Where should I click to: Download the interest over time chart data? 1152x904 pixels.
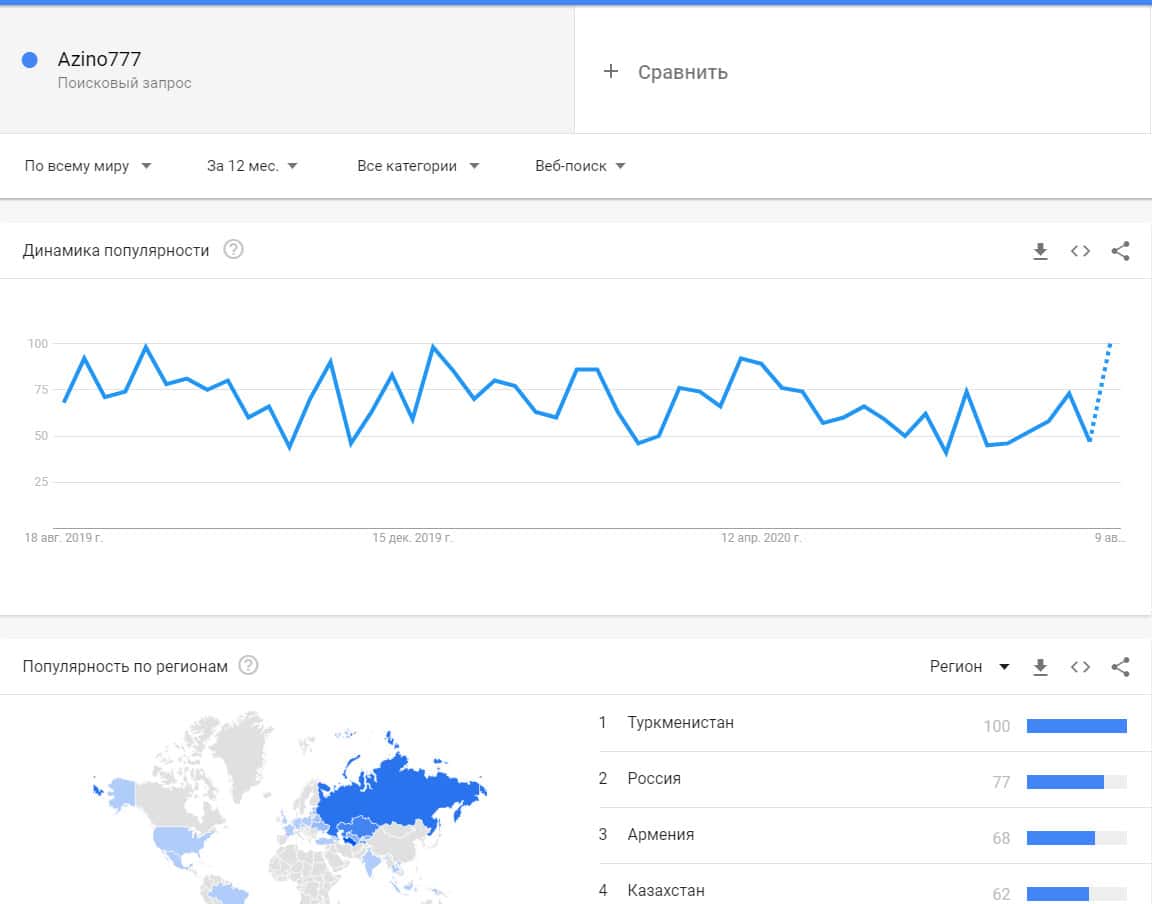pos(1040,251)
